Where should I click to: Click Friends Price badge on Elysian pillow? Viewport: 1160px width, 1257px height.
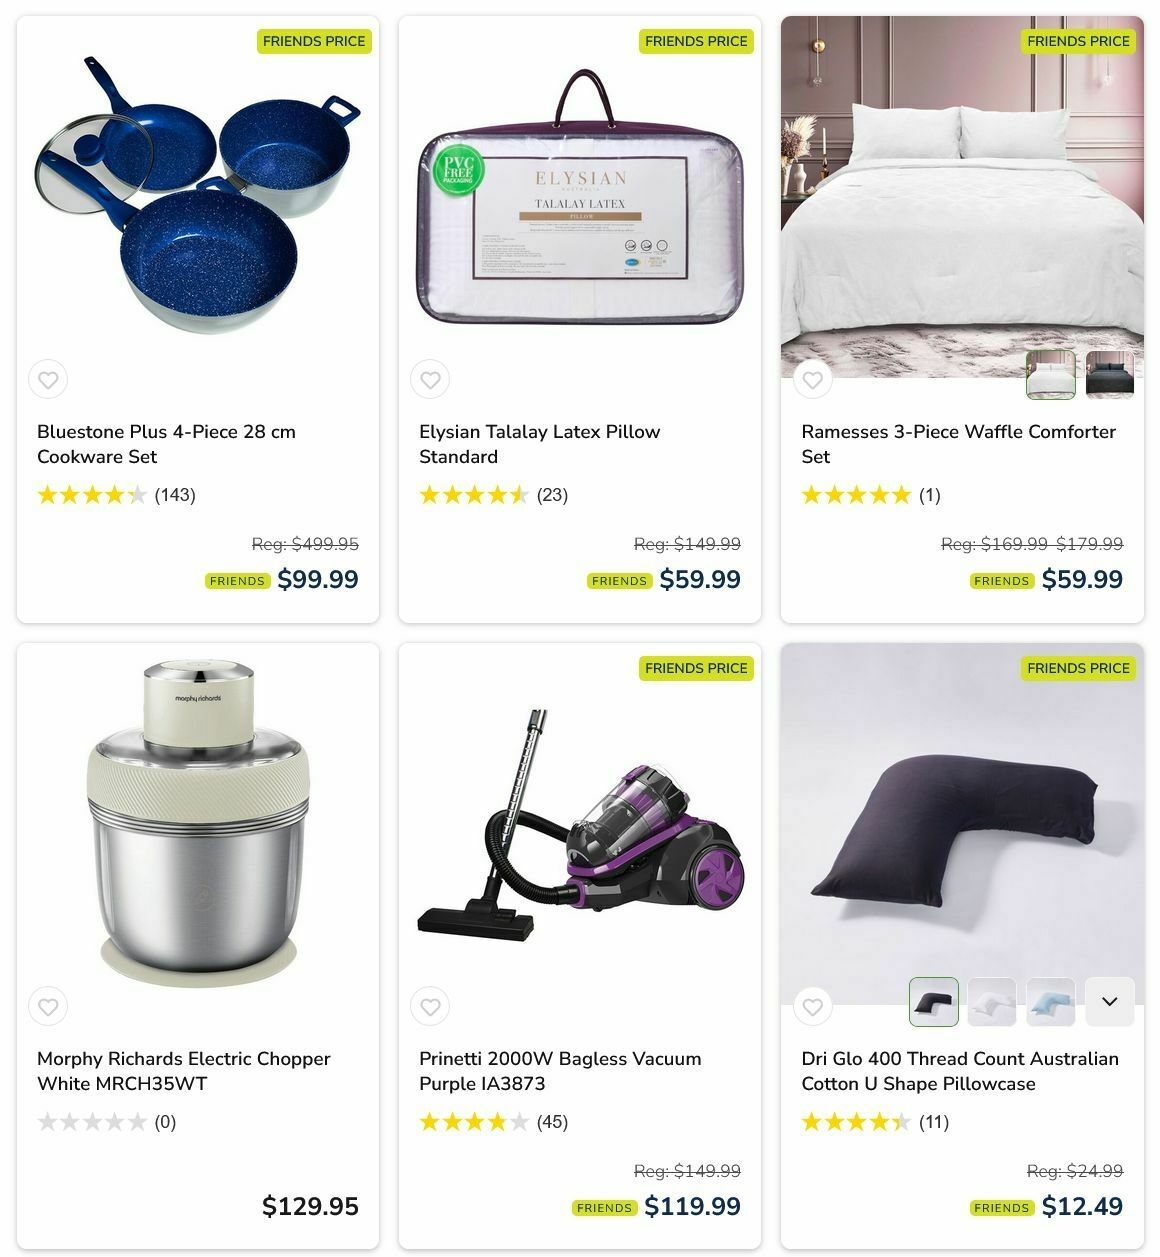pyautogui.click(x=696, y=41)
